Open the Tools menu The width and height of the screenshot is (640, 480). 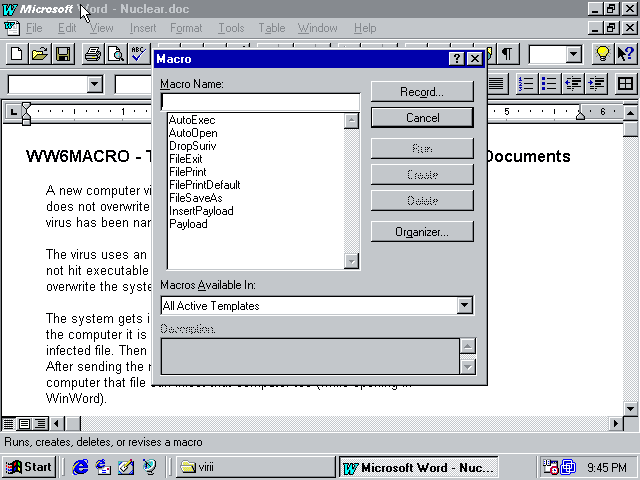pyautogui.click(x=231, y=28)
